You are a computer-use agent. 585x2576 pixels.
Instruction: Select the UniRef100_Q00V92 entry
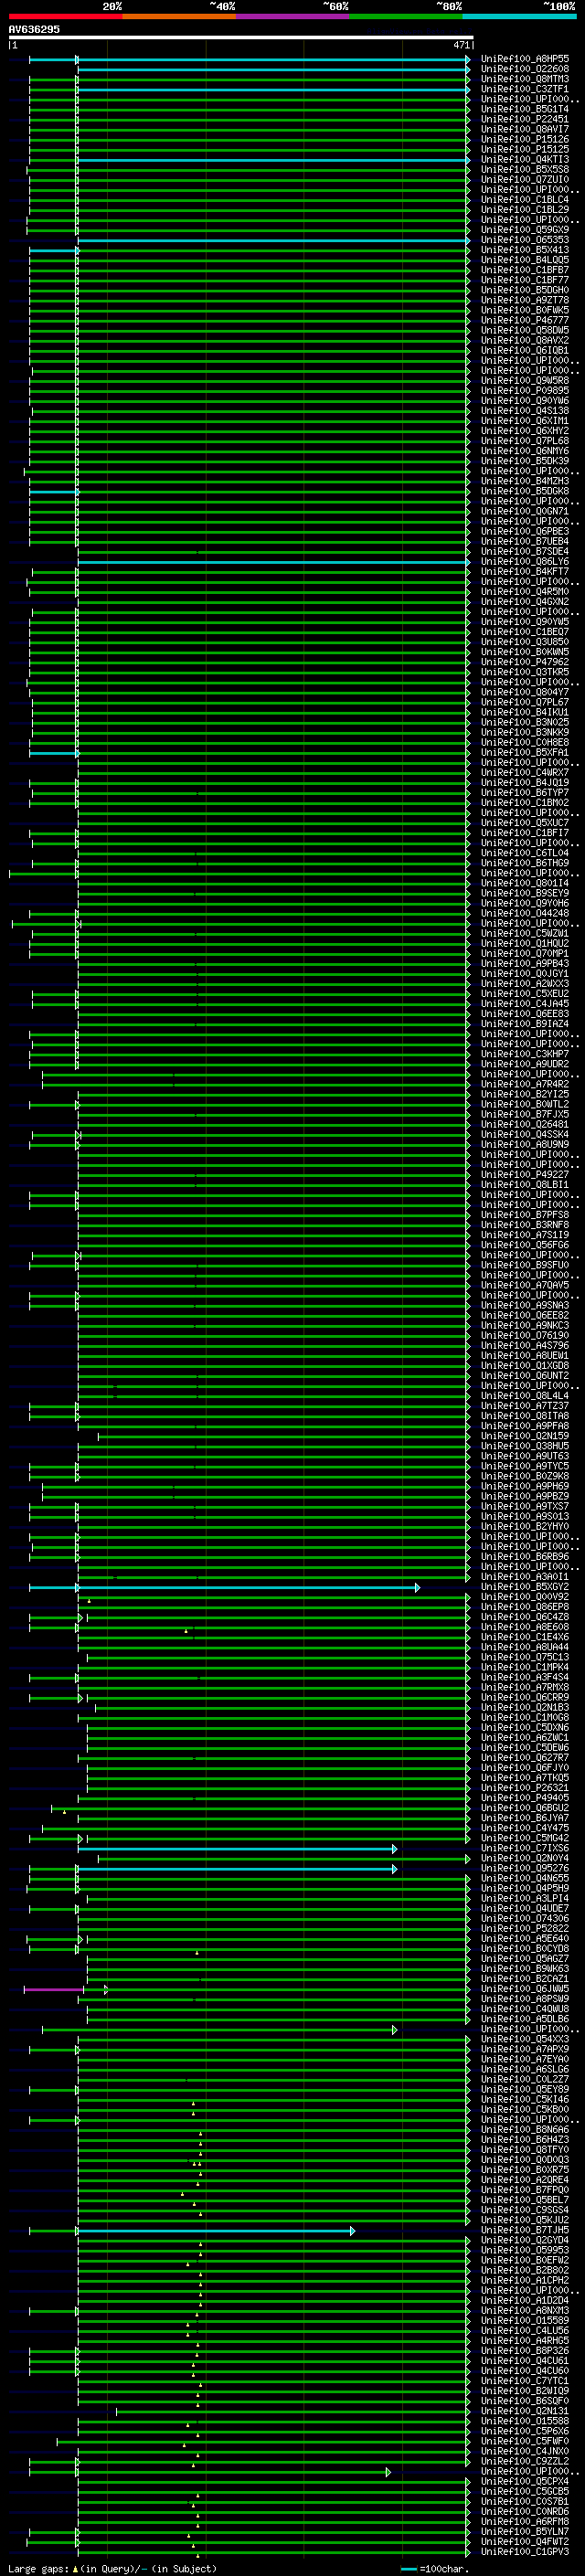[x=525, y=1597]
